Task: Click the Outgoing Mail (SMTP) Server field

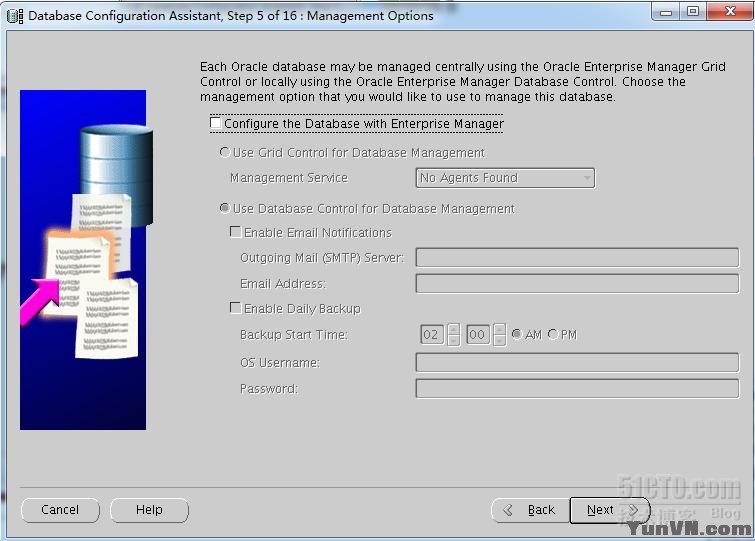Action: tap(577, 258)
